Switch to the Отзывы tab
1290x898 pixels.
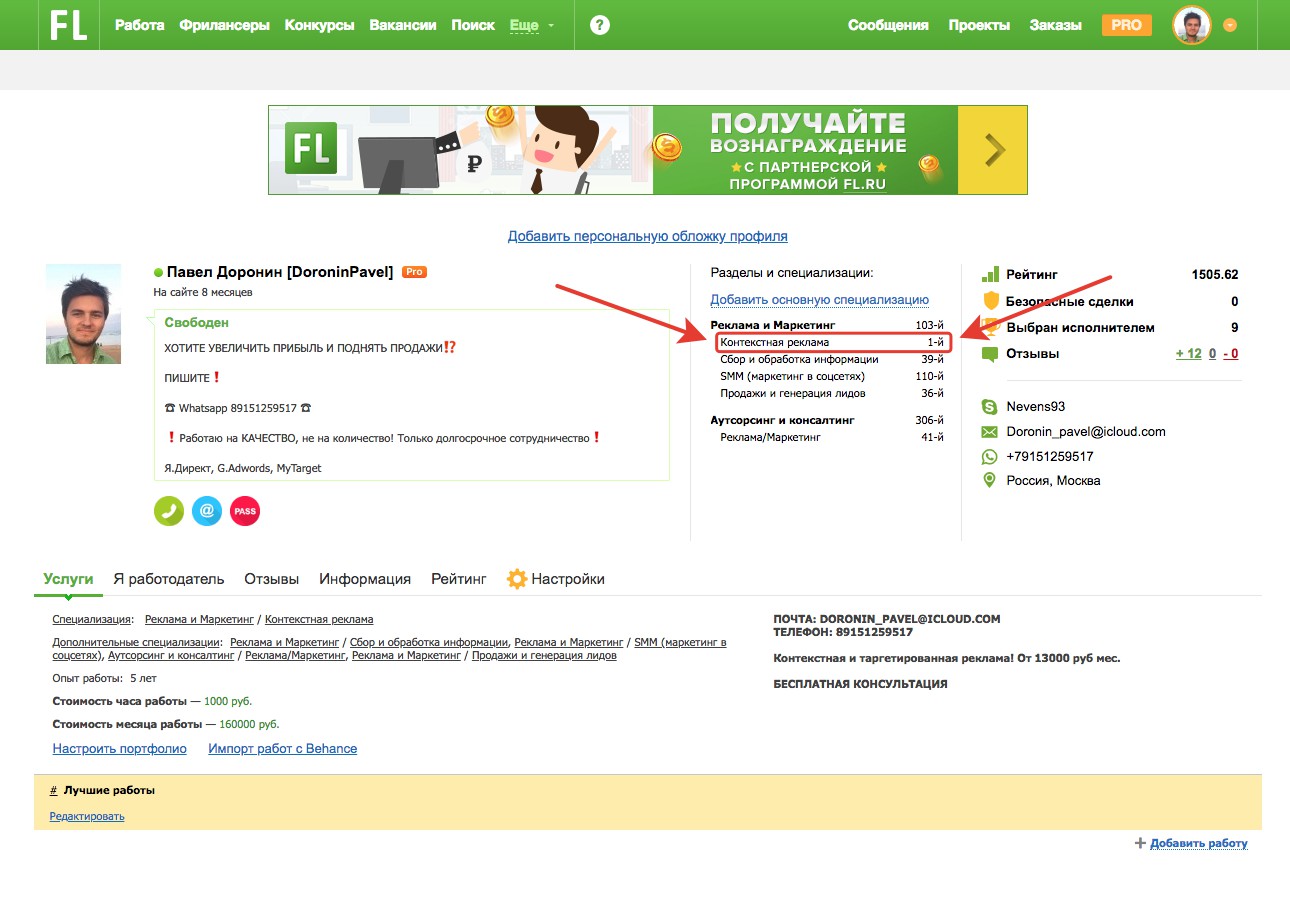(x=272, y=579)
